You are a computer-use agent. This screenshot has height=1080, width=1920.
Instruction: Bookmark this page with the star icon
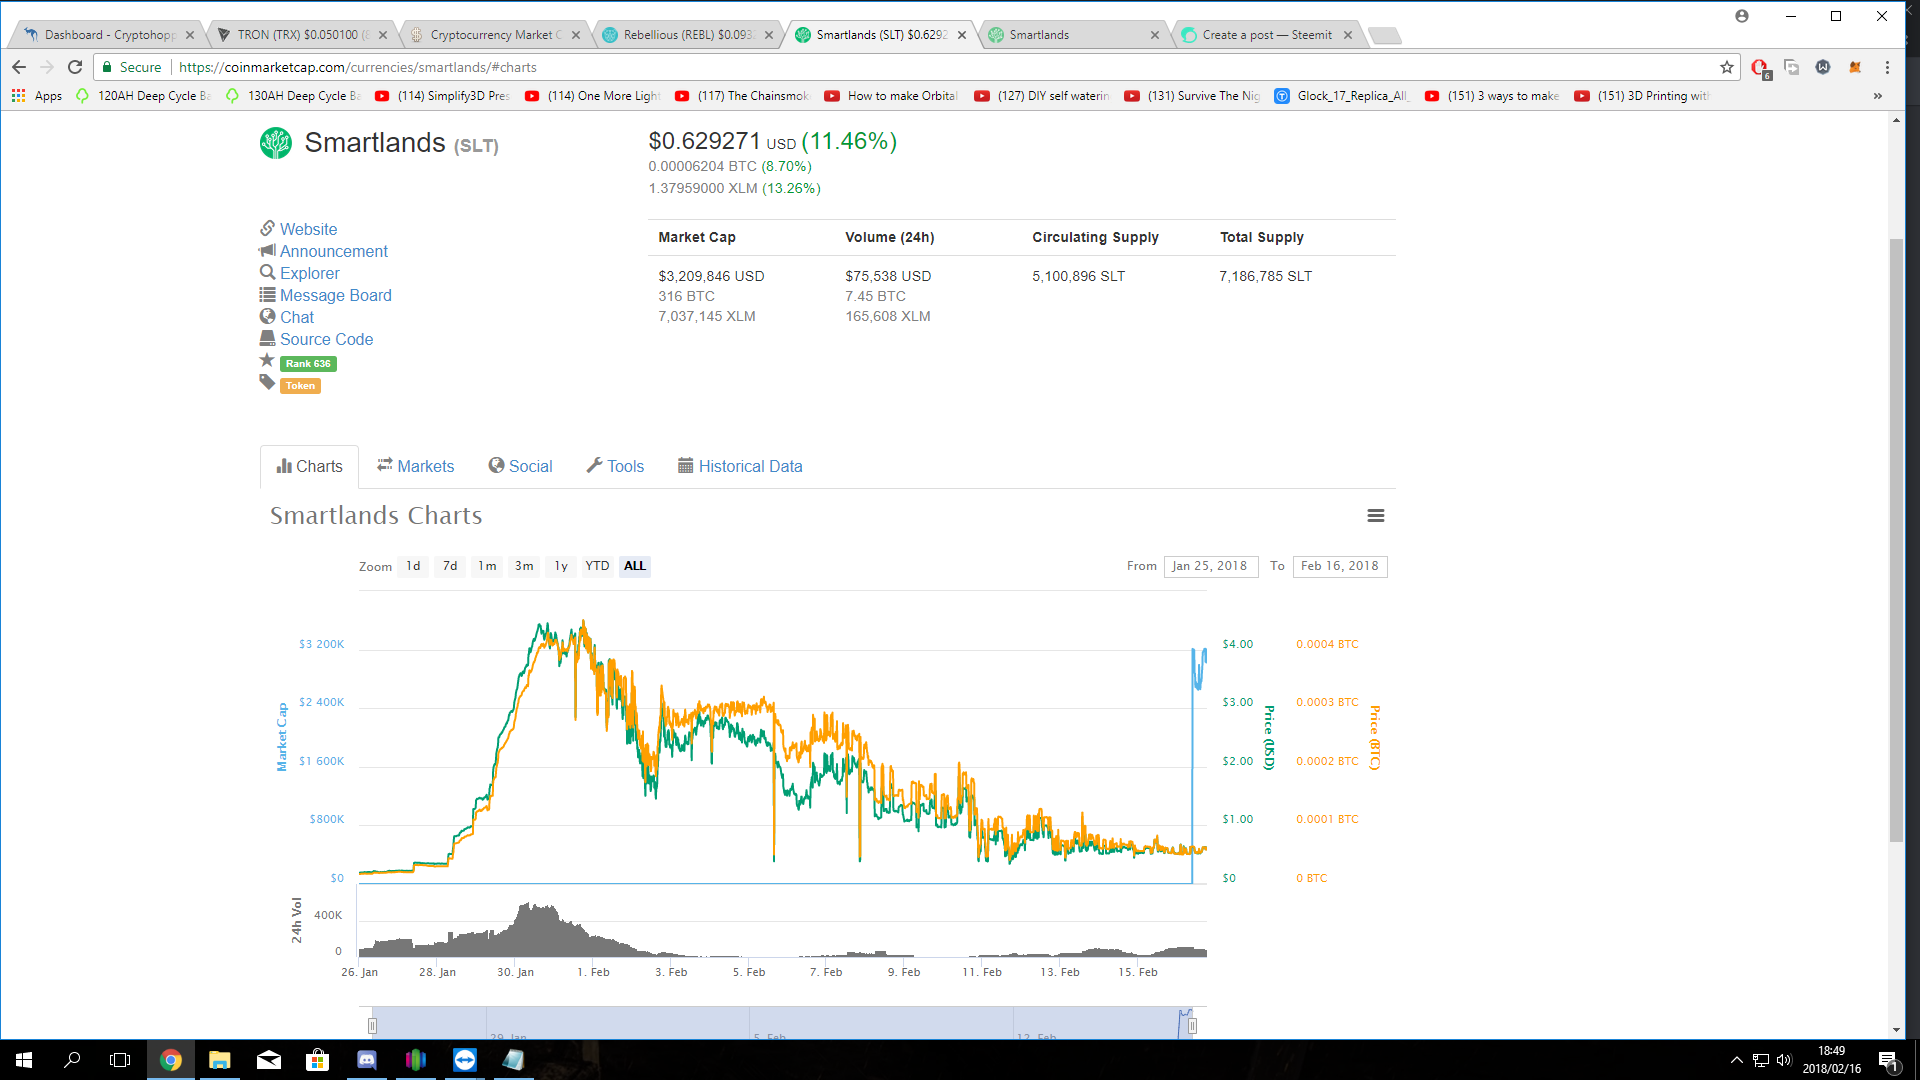click(x=1727, y=67)
